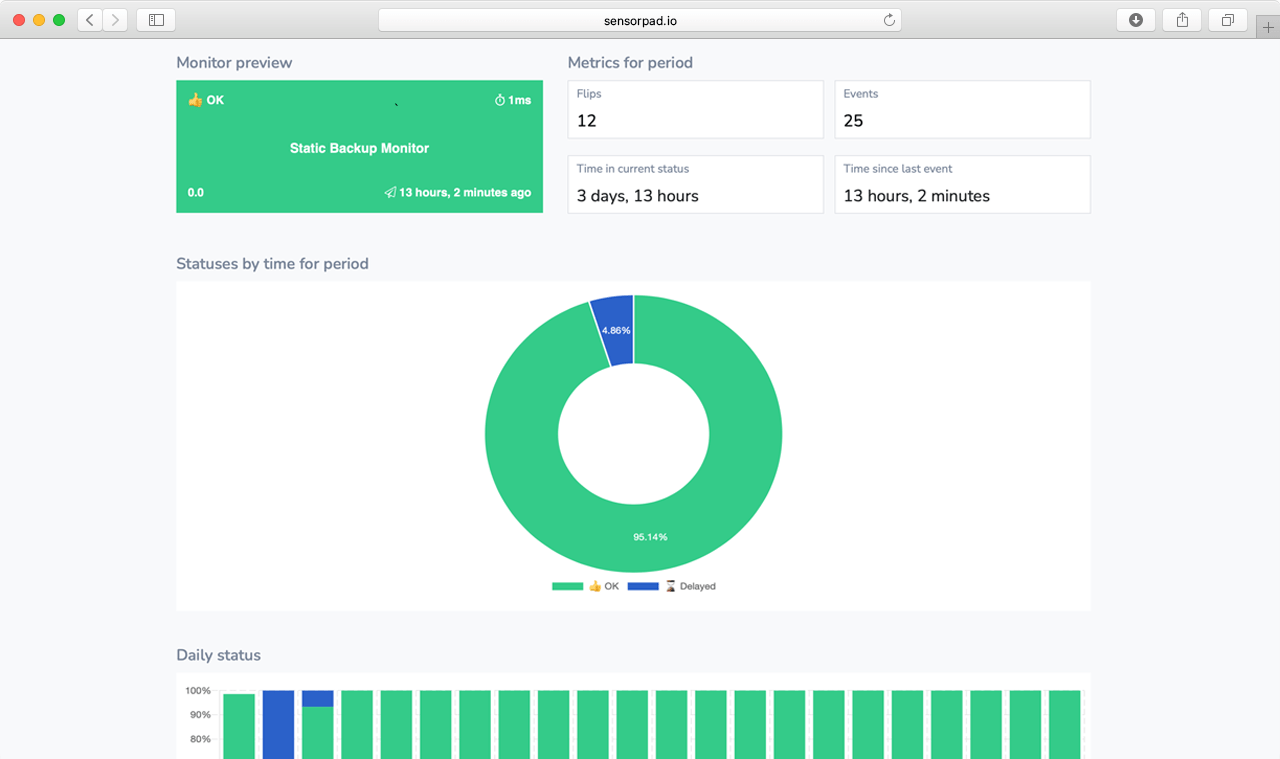Click the 1ms stopwatch icon
1280x759 pixels.
500,100
